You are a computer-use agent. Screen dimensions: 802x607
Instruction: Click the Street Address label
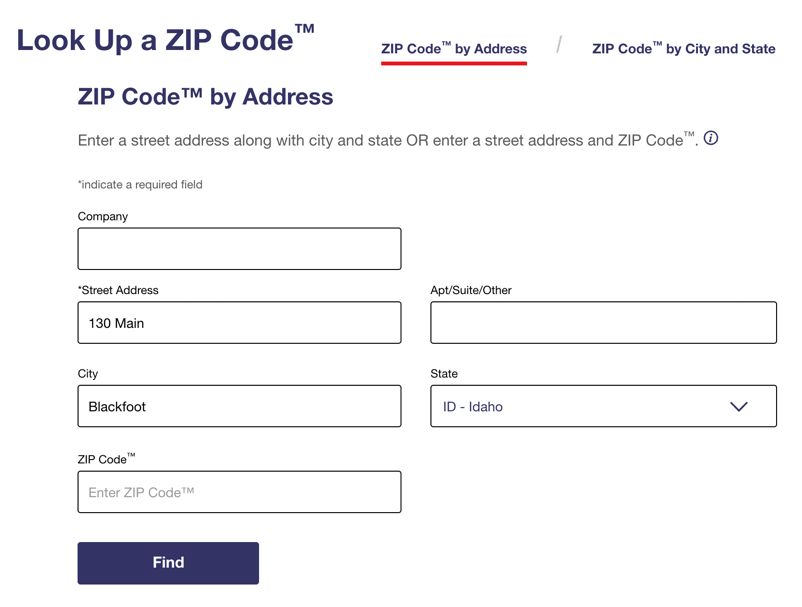[x=118, y=290]
